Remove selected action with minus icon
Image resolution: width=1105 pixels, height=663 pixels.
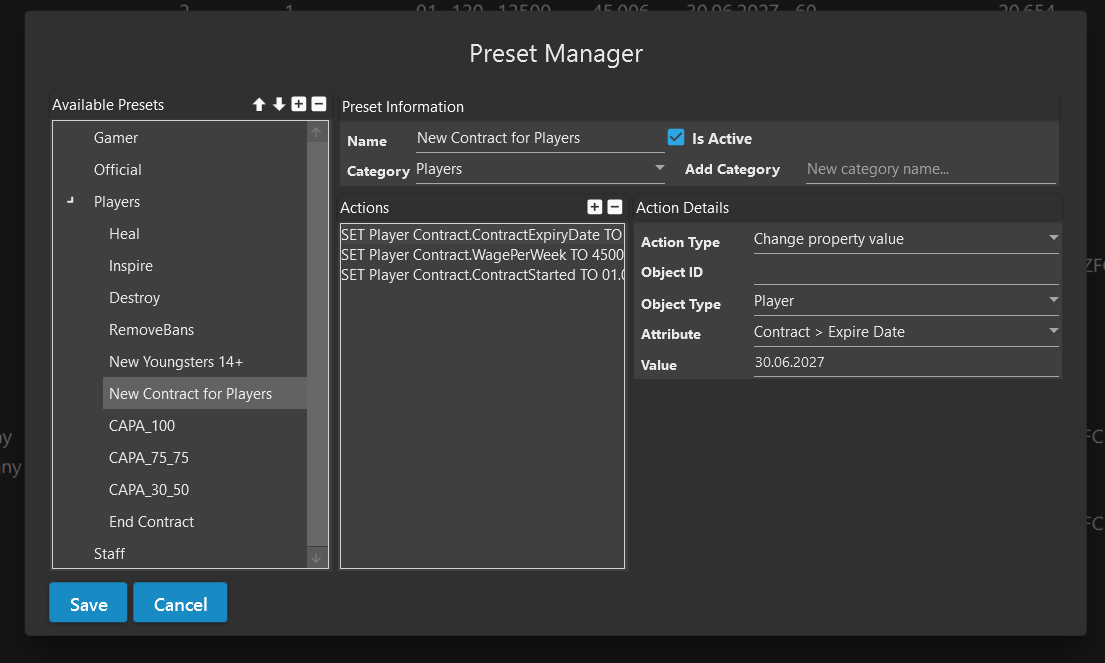[x=615, y=207]
